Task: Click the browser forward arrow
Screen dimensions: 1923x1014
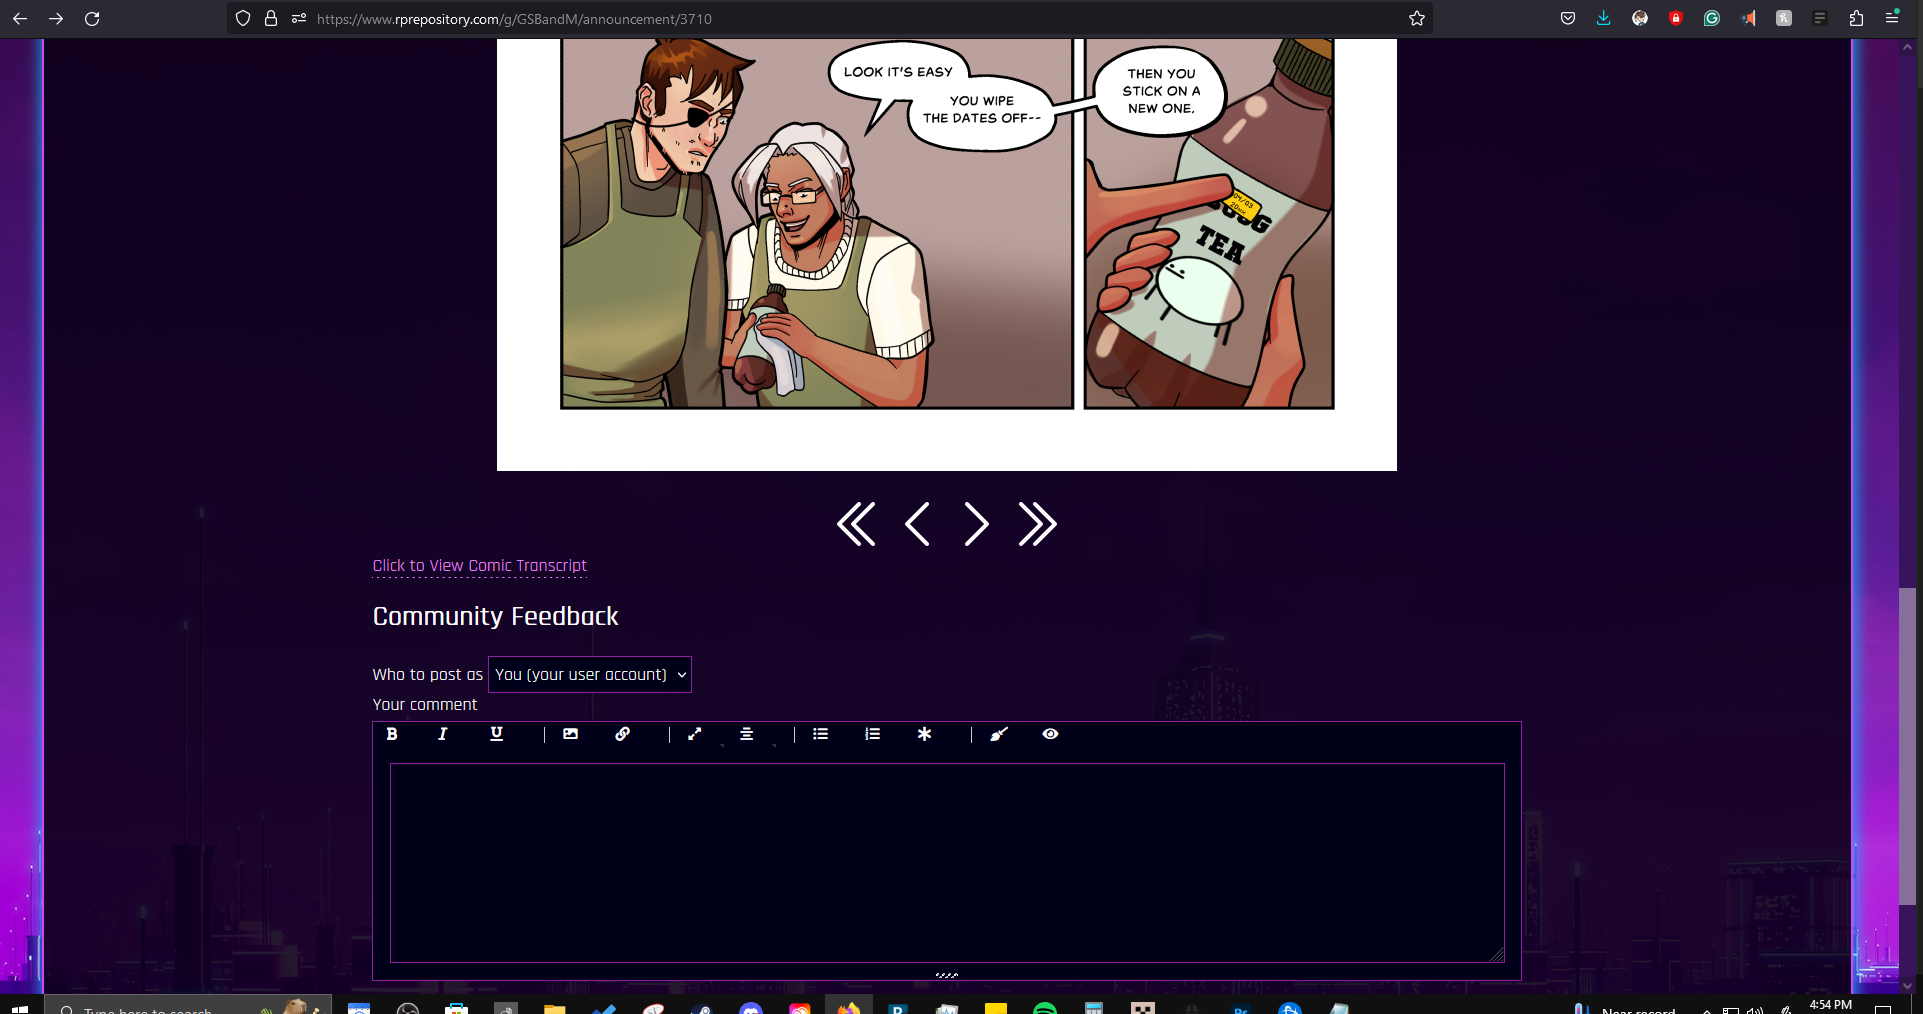Action: (56, 18)
